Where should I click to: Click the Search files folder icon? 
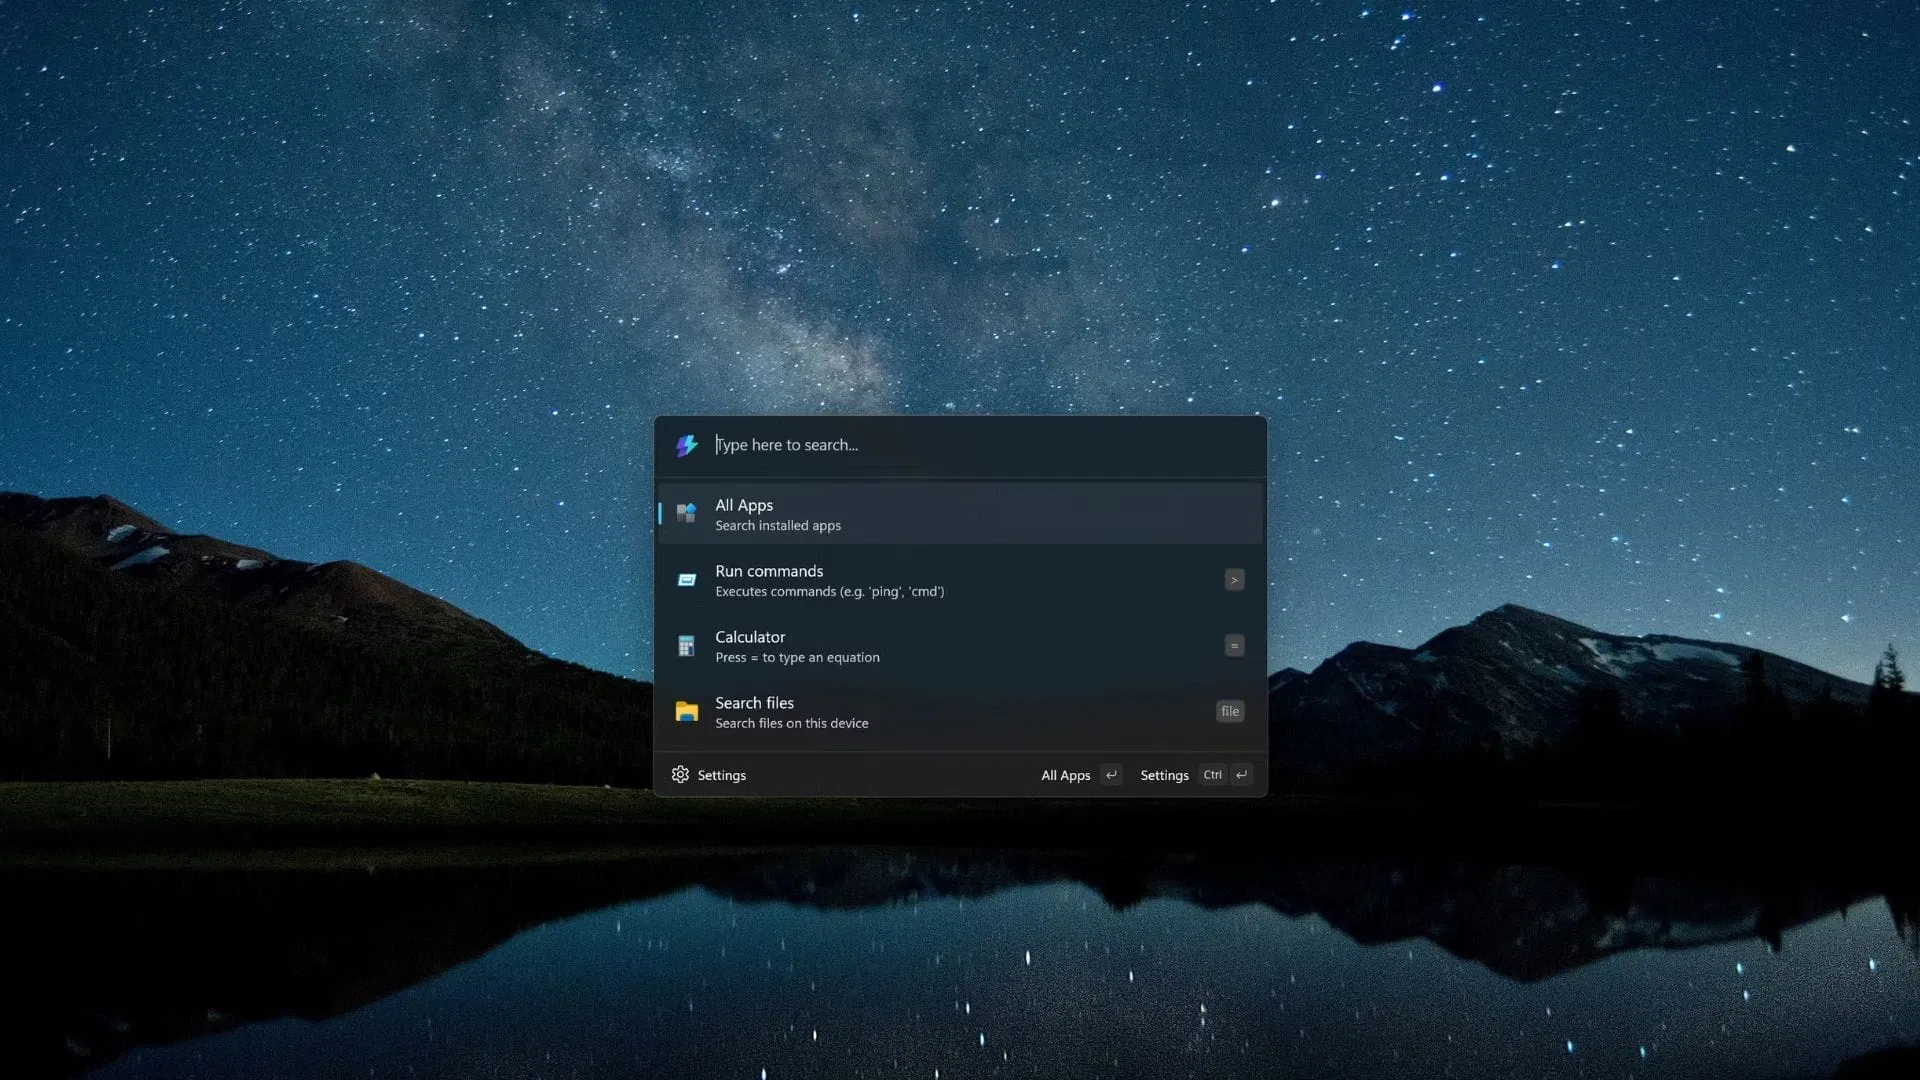coord(686,711)
